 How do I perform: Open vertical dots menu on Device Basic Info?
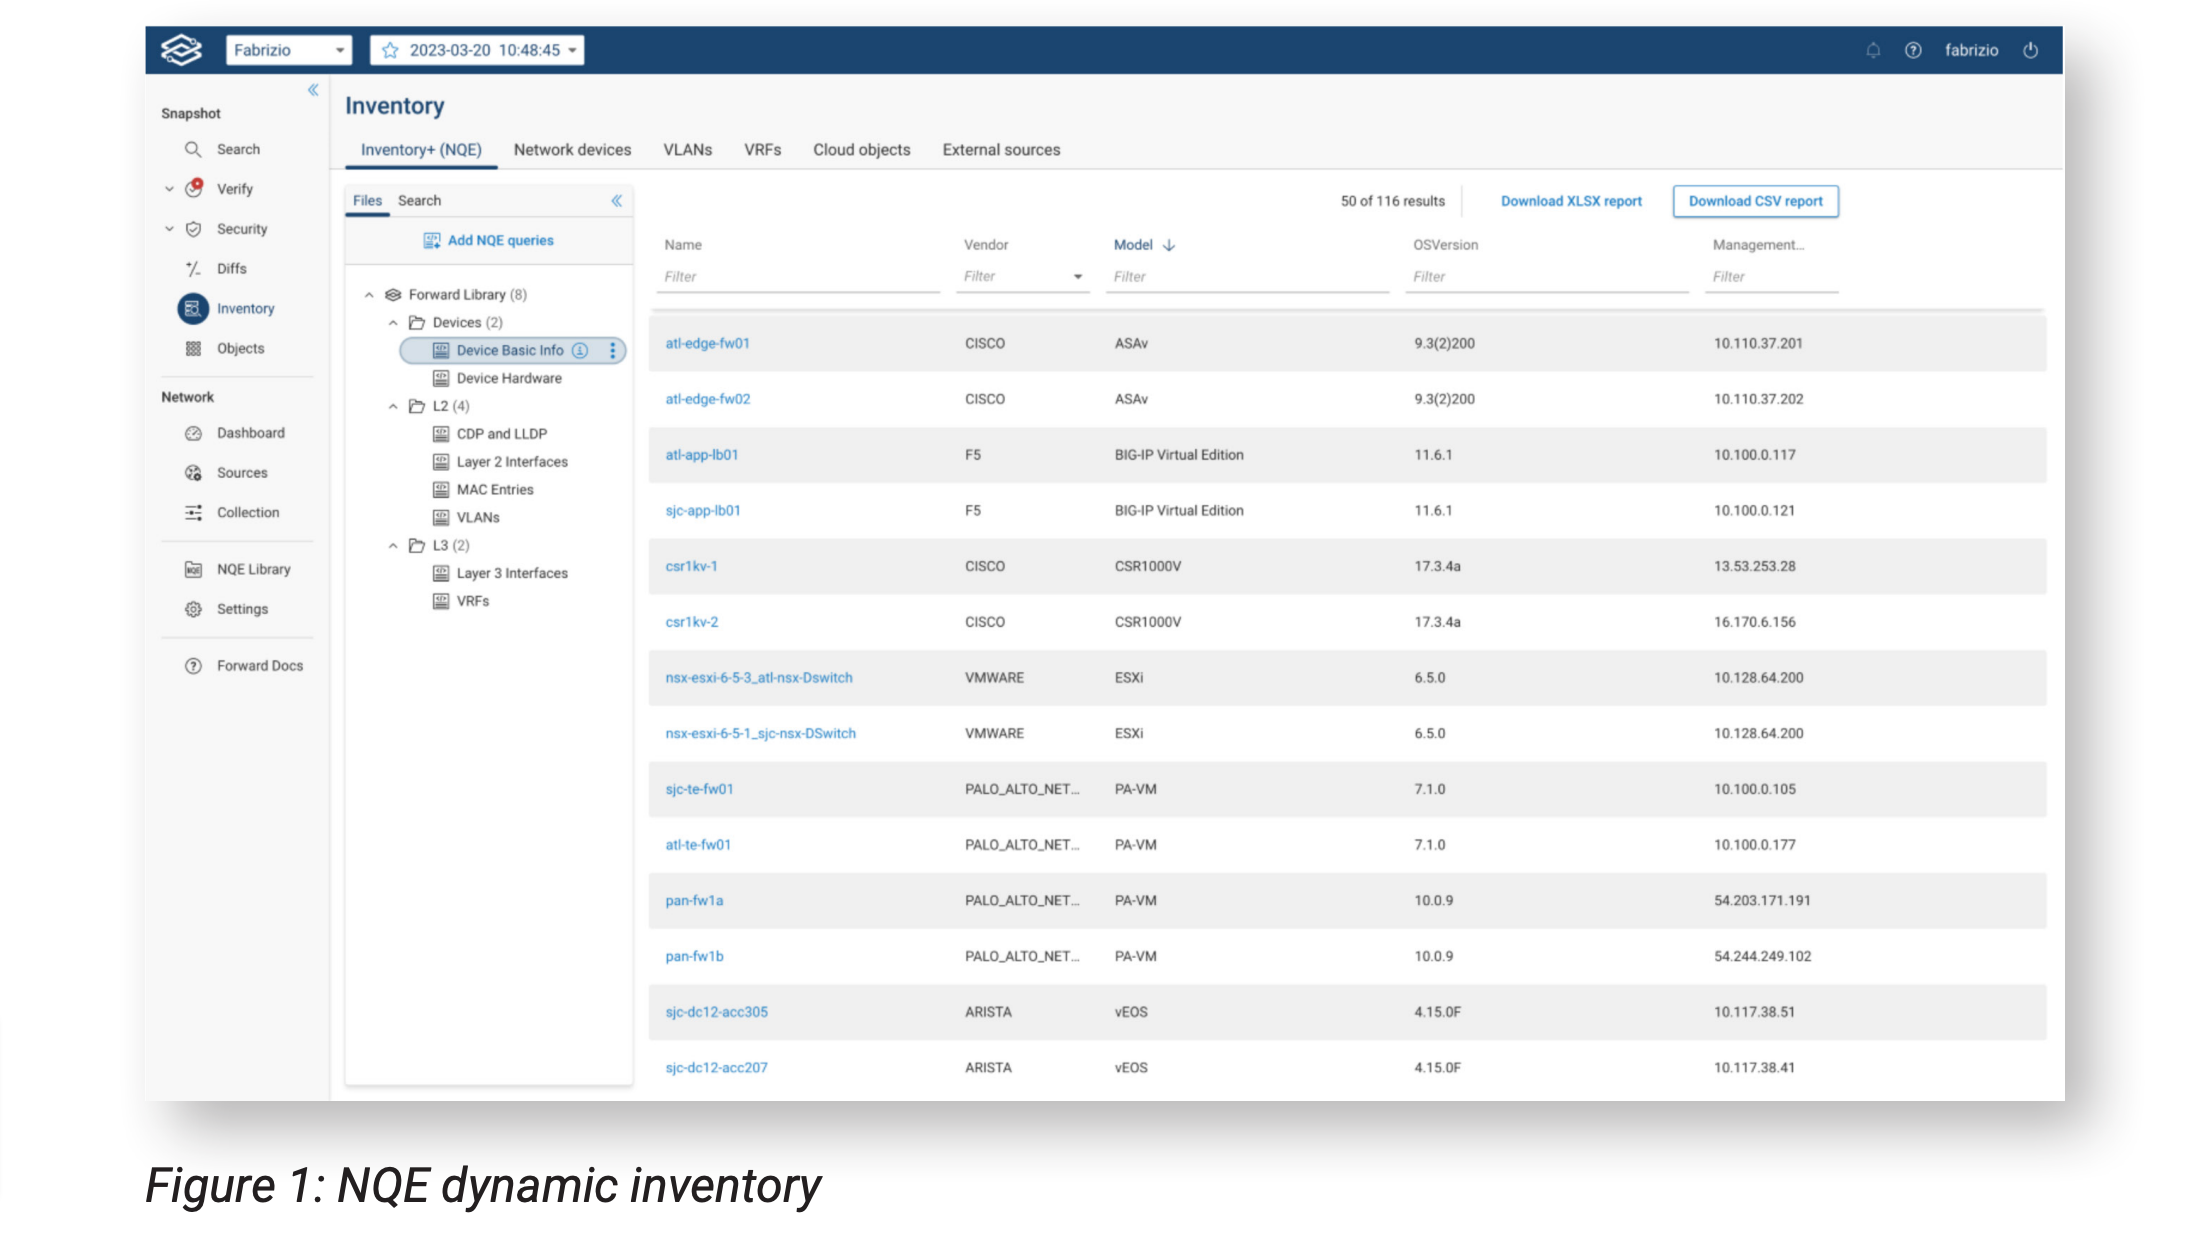point(613,351)
